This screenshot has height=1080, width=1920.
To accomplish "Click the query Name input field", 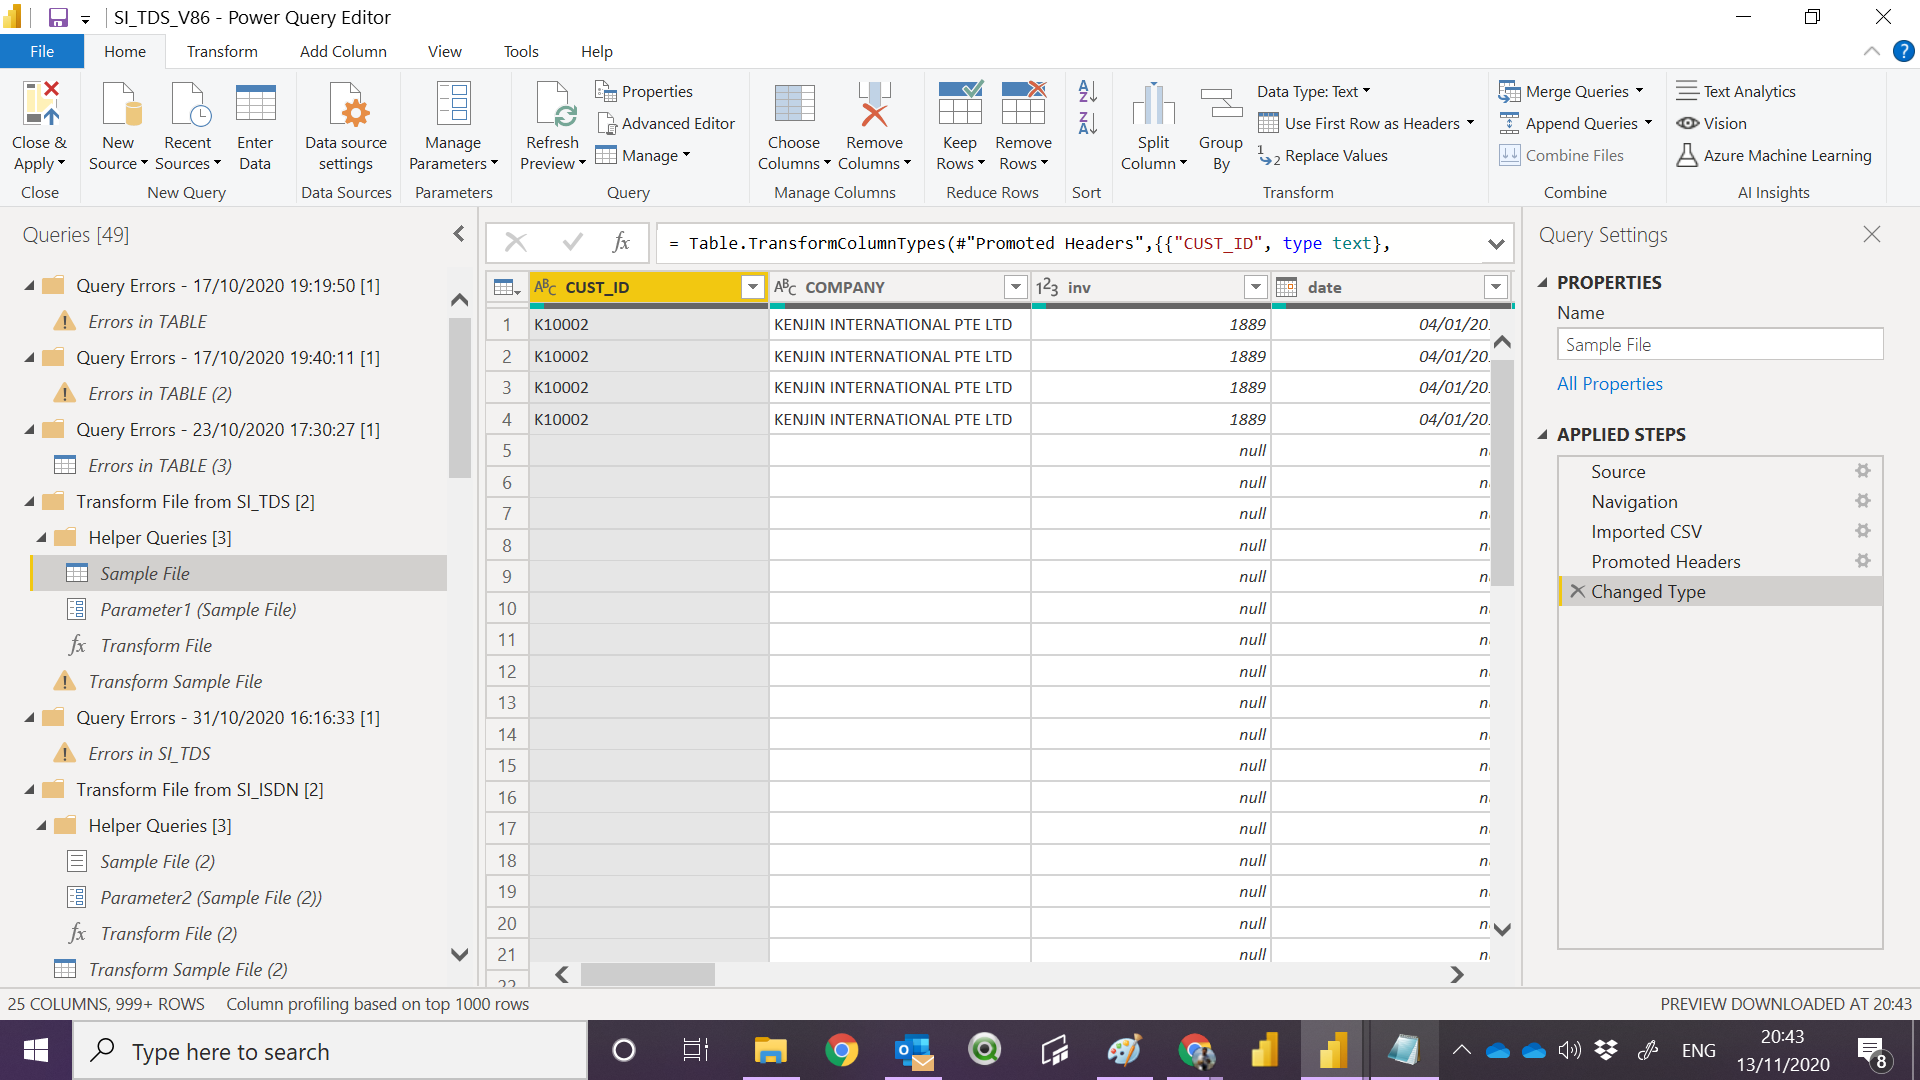I will [1720, 344].
